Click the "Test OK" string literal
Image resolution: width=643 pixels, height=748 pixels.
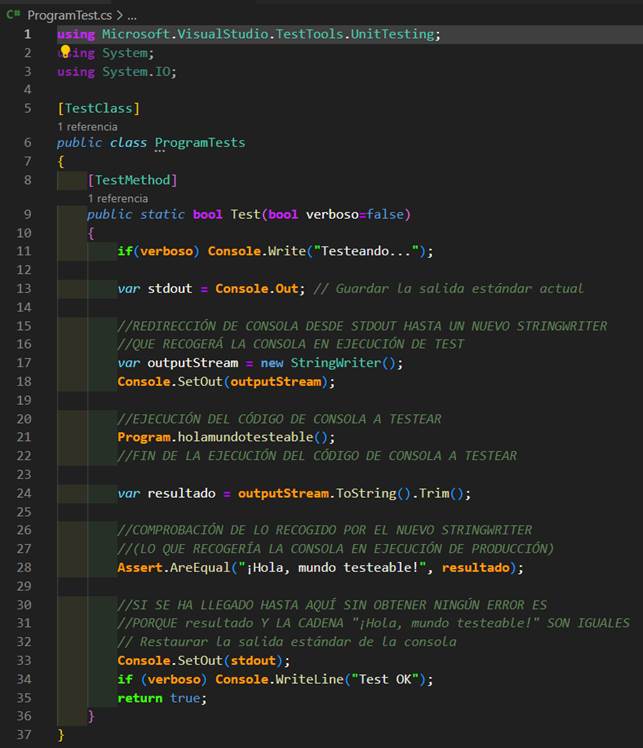[385, 679]
